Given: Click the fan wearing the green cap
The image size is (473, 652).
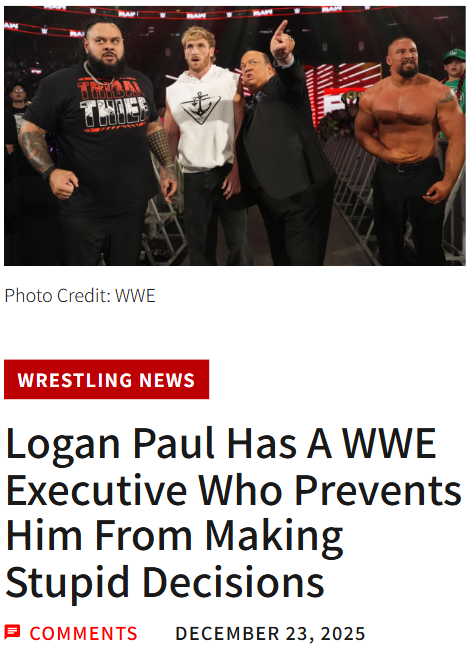Looking at the screenshot, I should 455,77.
